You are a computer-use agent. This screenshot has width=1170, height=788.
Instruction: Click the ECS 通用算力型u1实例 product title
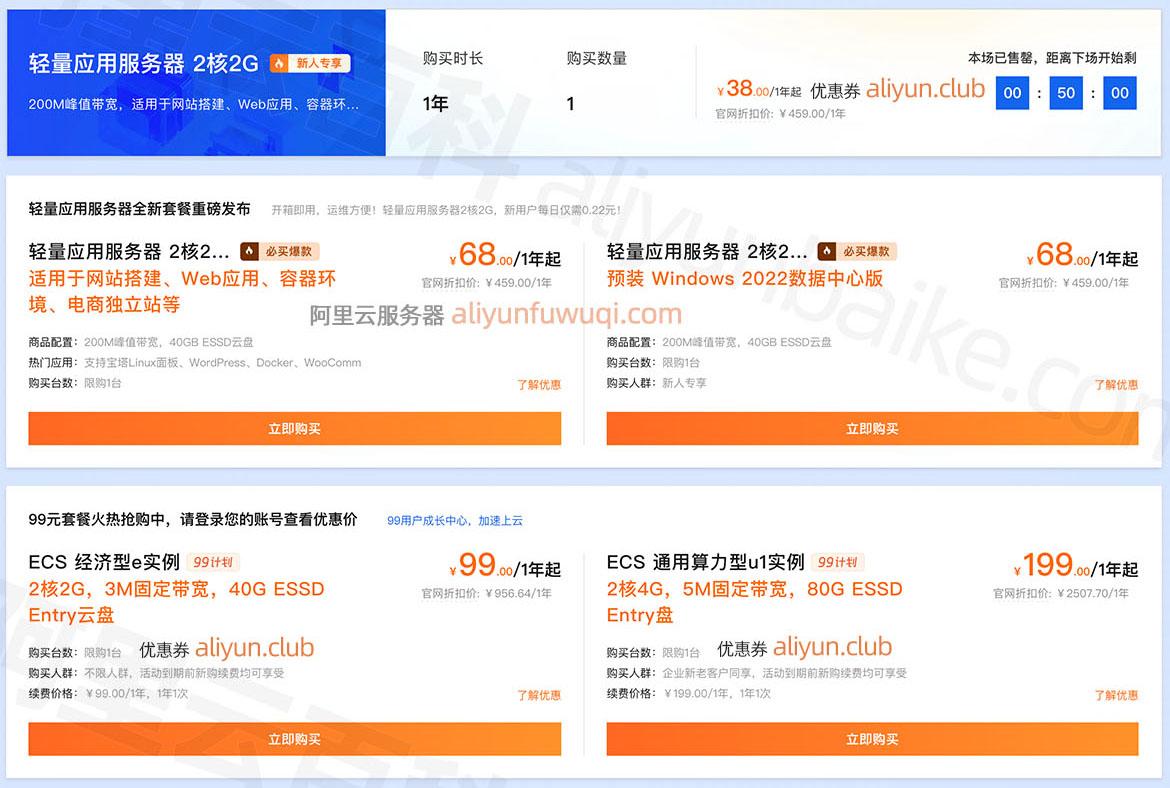705,562
